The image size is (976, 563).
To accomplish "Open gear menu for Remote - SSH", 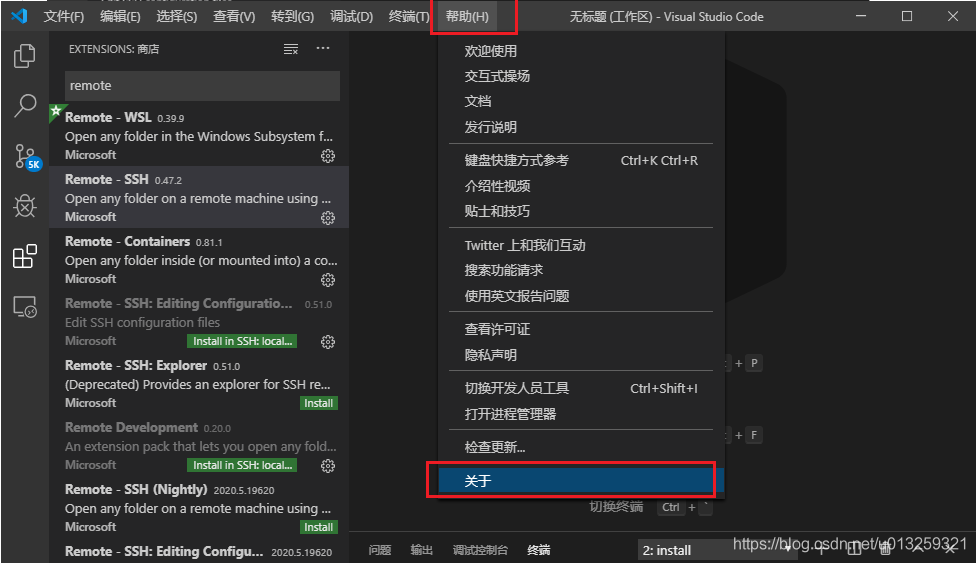I will pyautogui.click(x=327, y=218).
